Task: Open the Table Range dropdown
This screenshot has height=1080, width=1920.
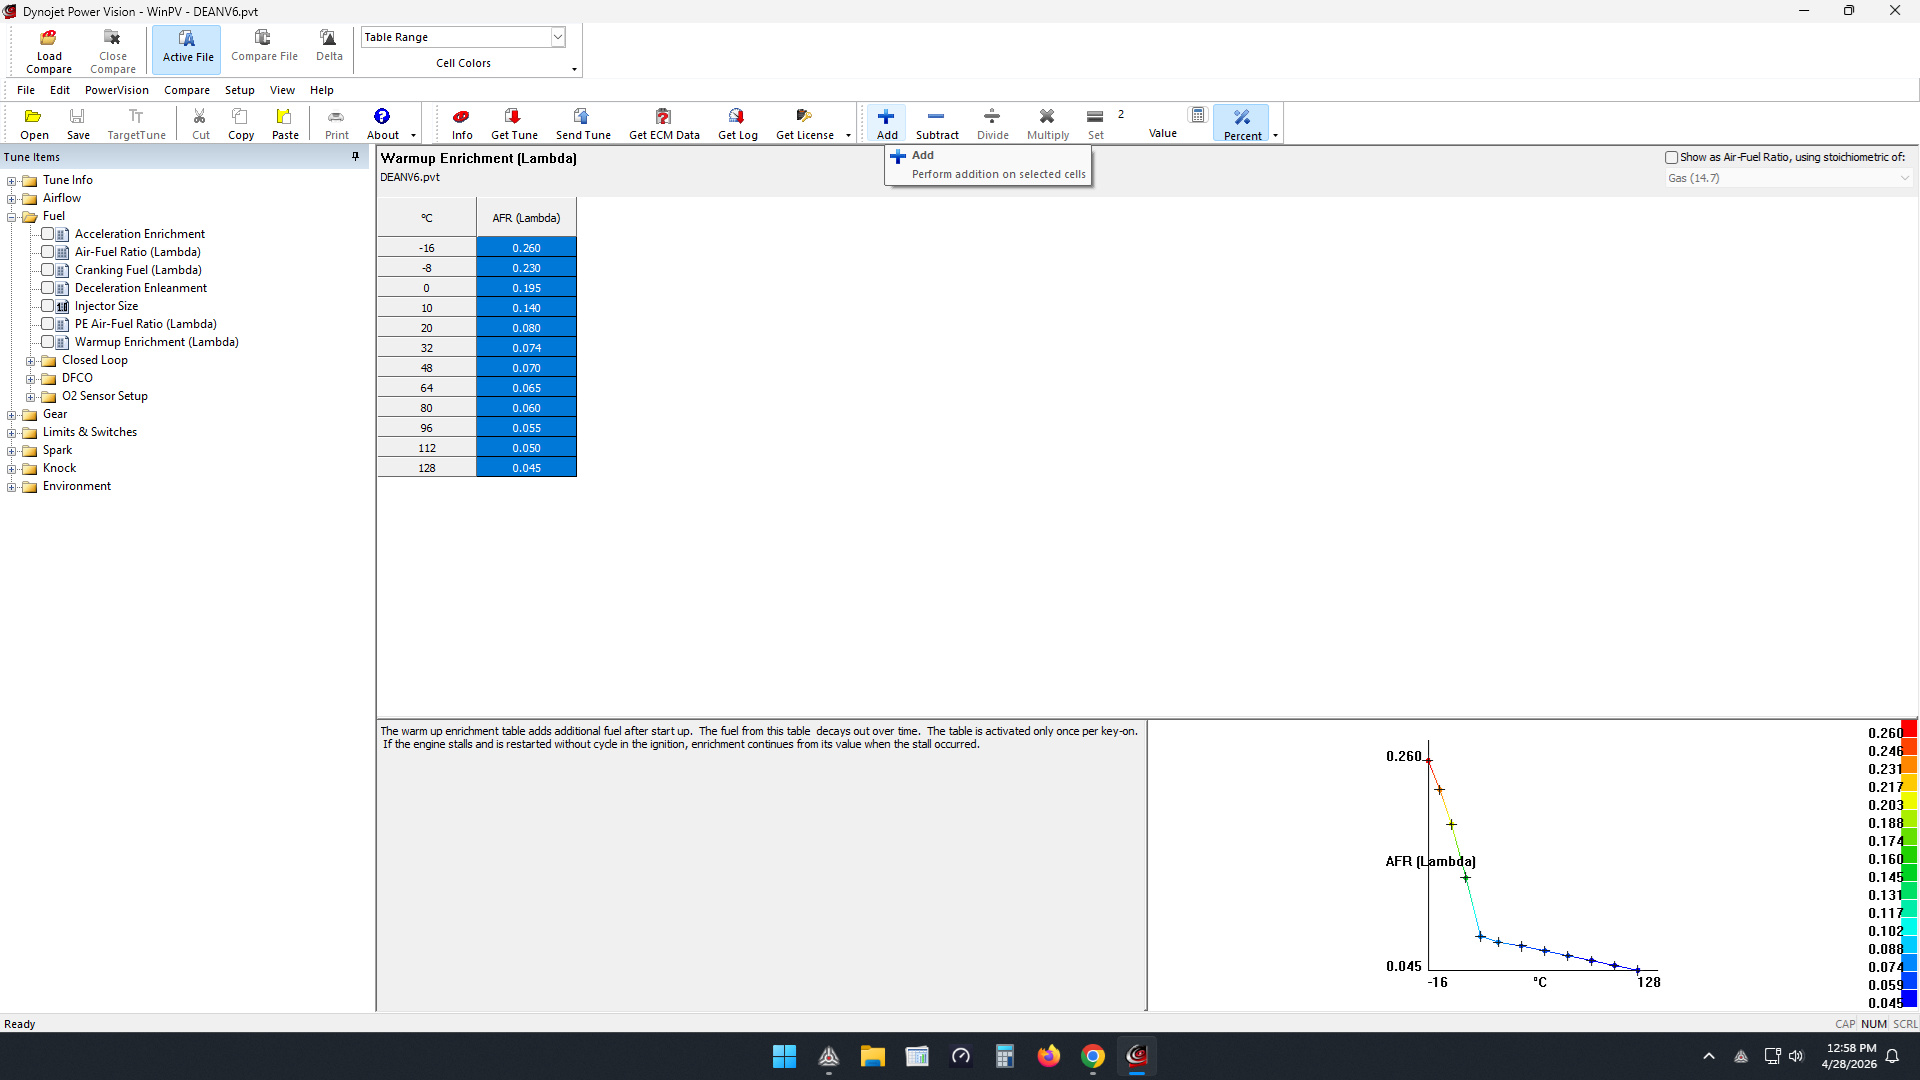Action: [558, 37]
